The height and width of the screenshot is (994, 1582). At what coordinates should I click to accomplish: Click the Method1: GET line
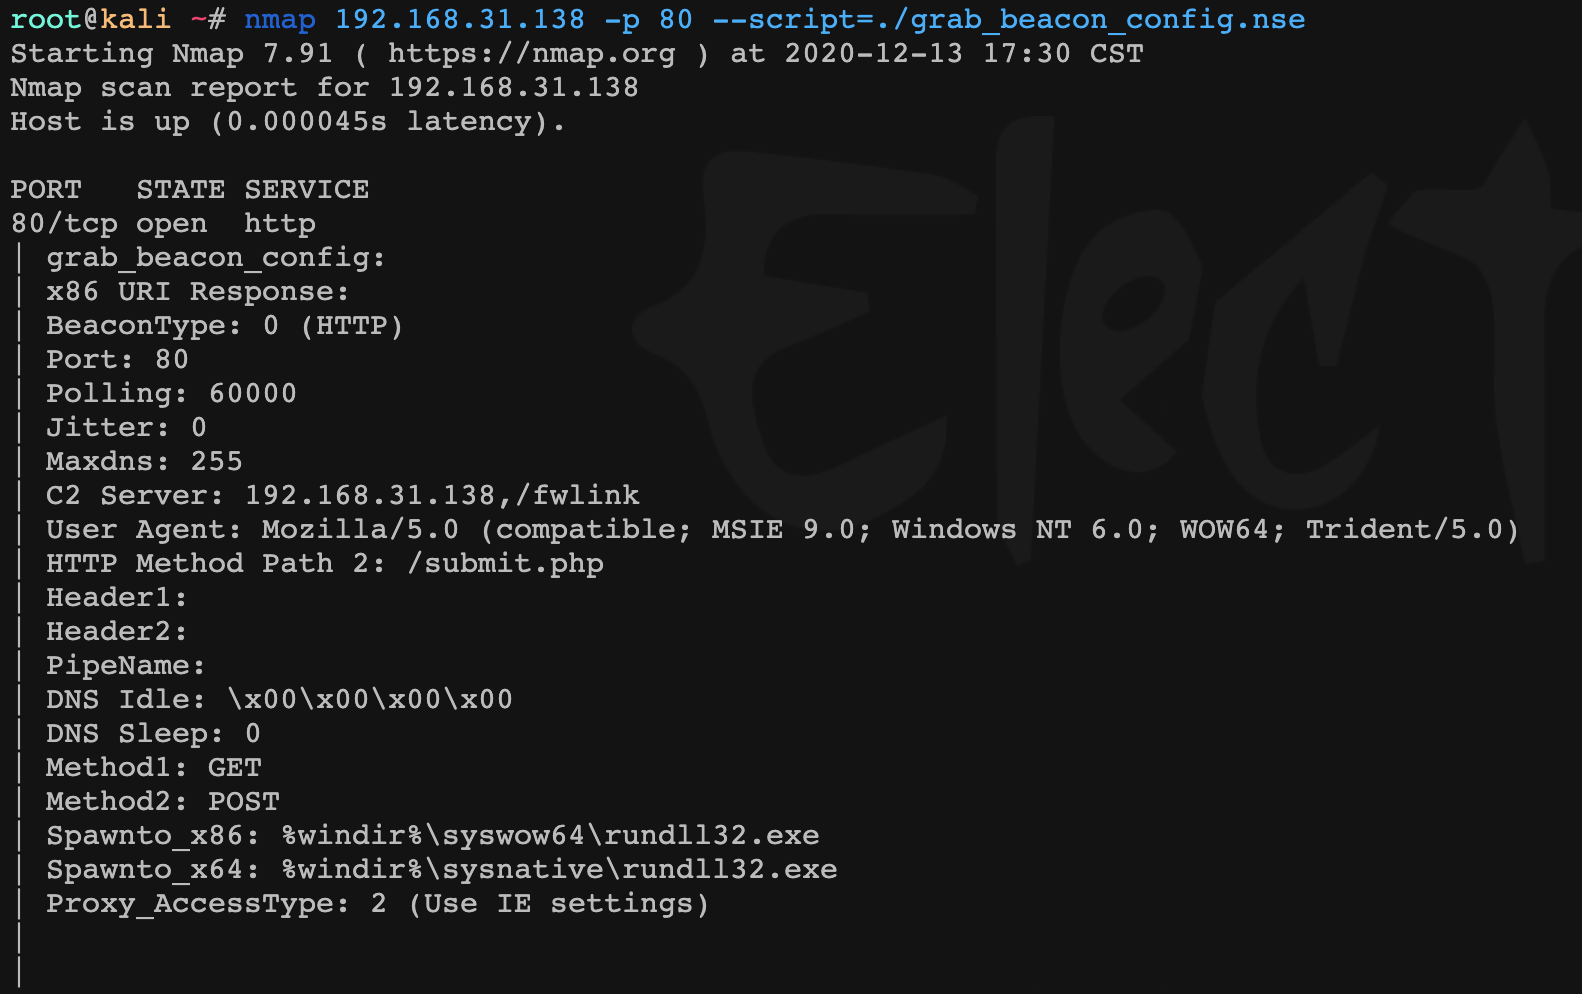point(154,767)
